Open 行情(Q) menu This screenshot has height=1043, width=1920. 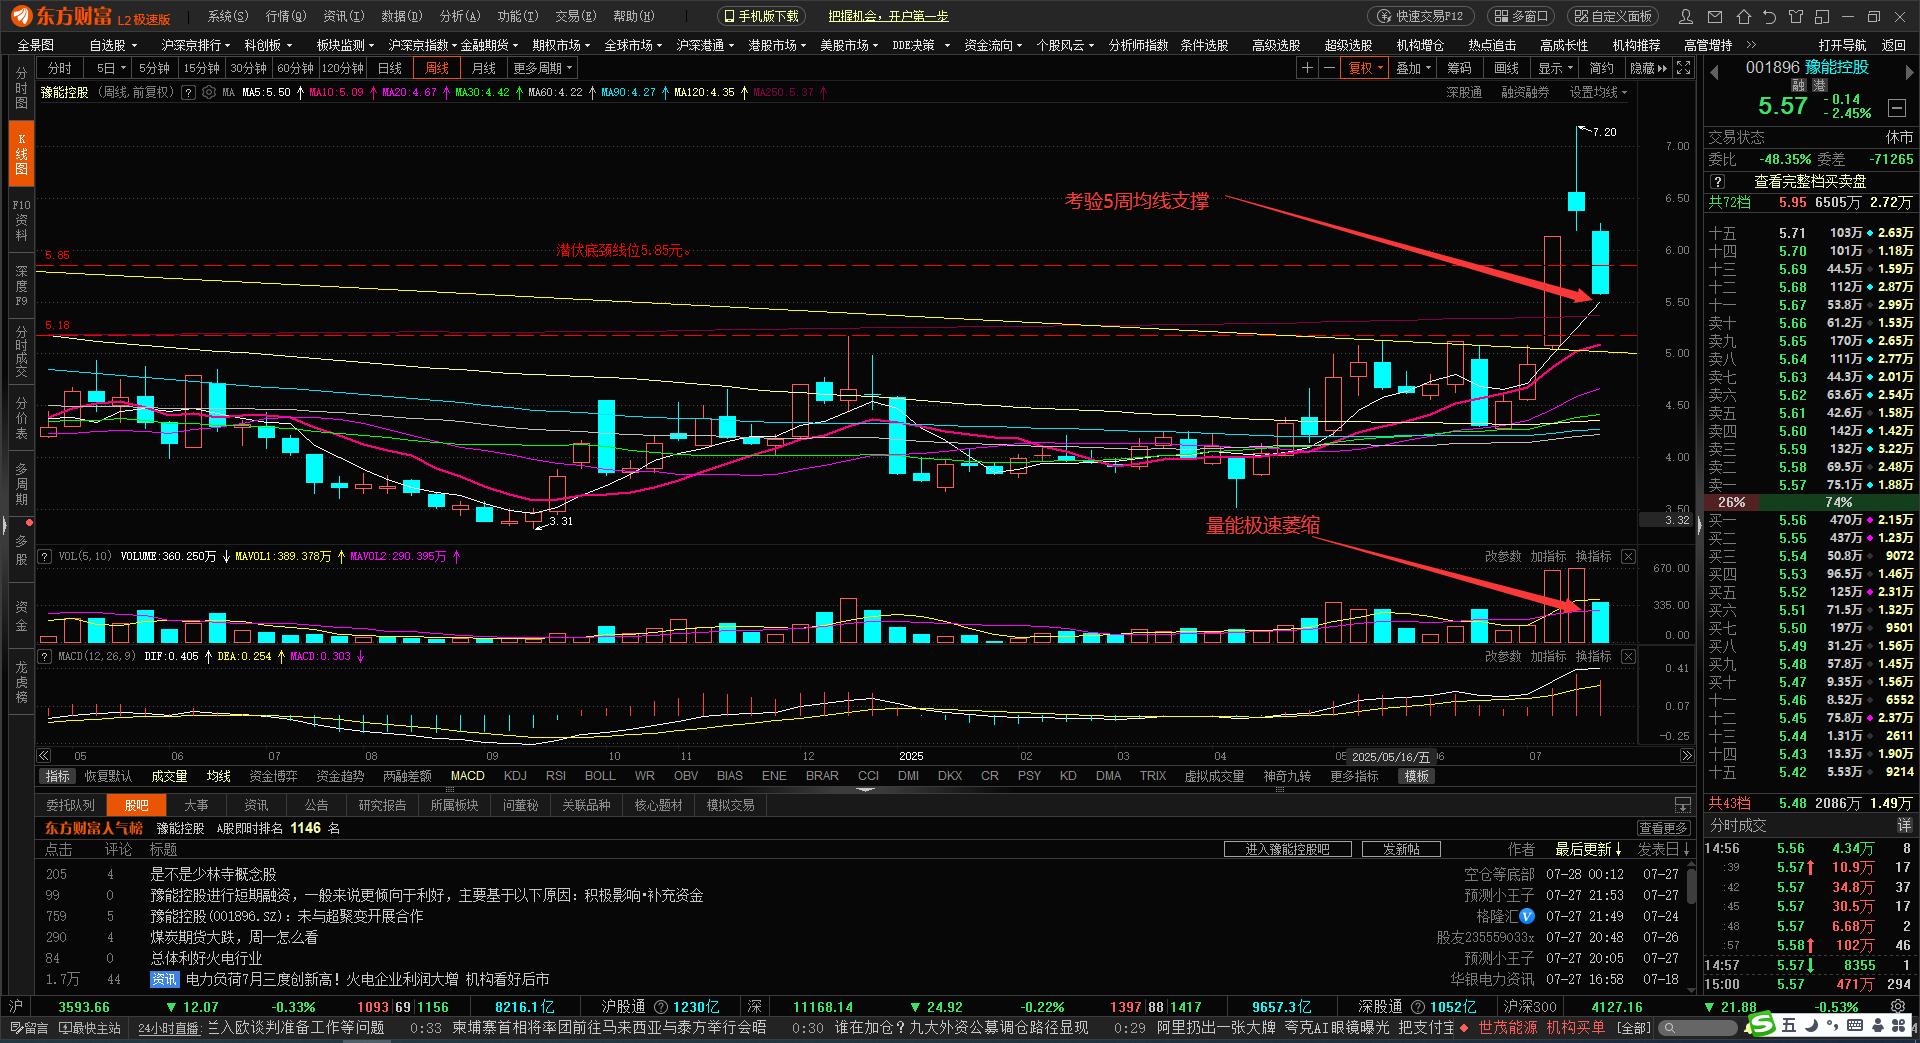tap(286, 16)
